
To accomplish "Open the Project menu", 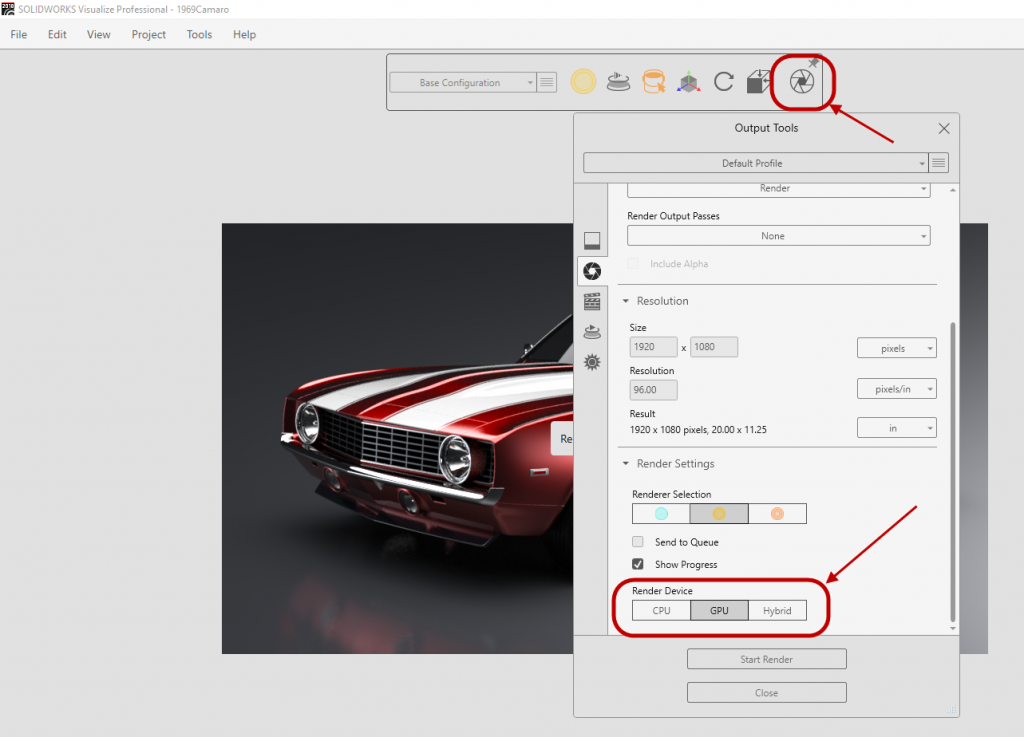I will click(x=149, y=34).
